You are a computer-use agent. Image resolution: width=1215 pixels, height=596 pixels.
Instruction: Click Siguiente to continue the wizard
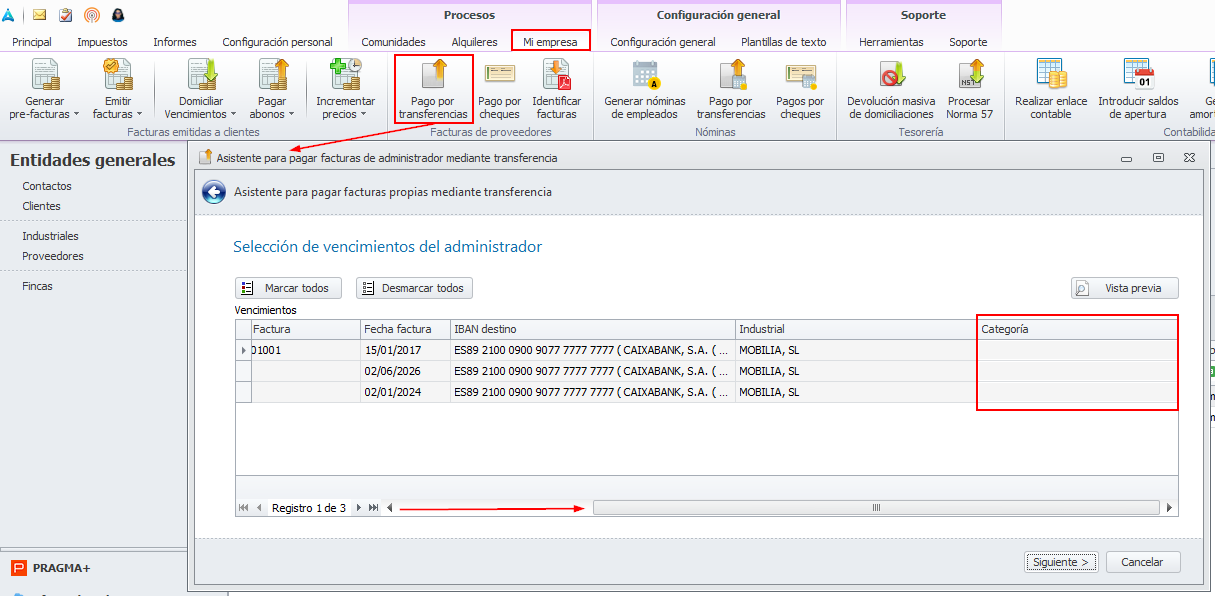point(1061,562)
